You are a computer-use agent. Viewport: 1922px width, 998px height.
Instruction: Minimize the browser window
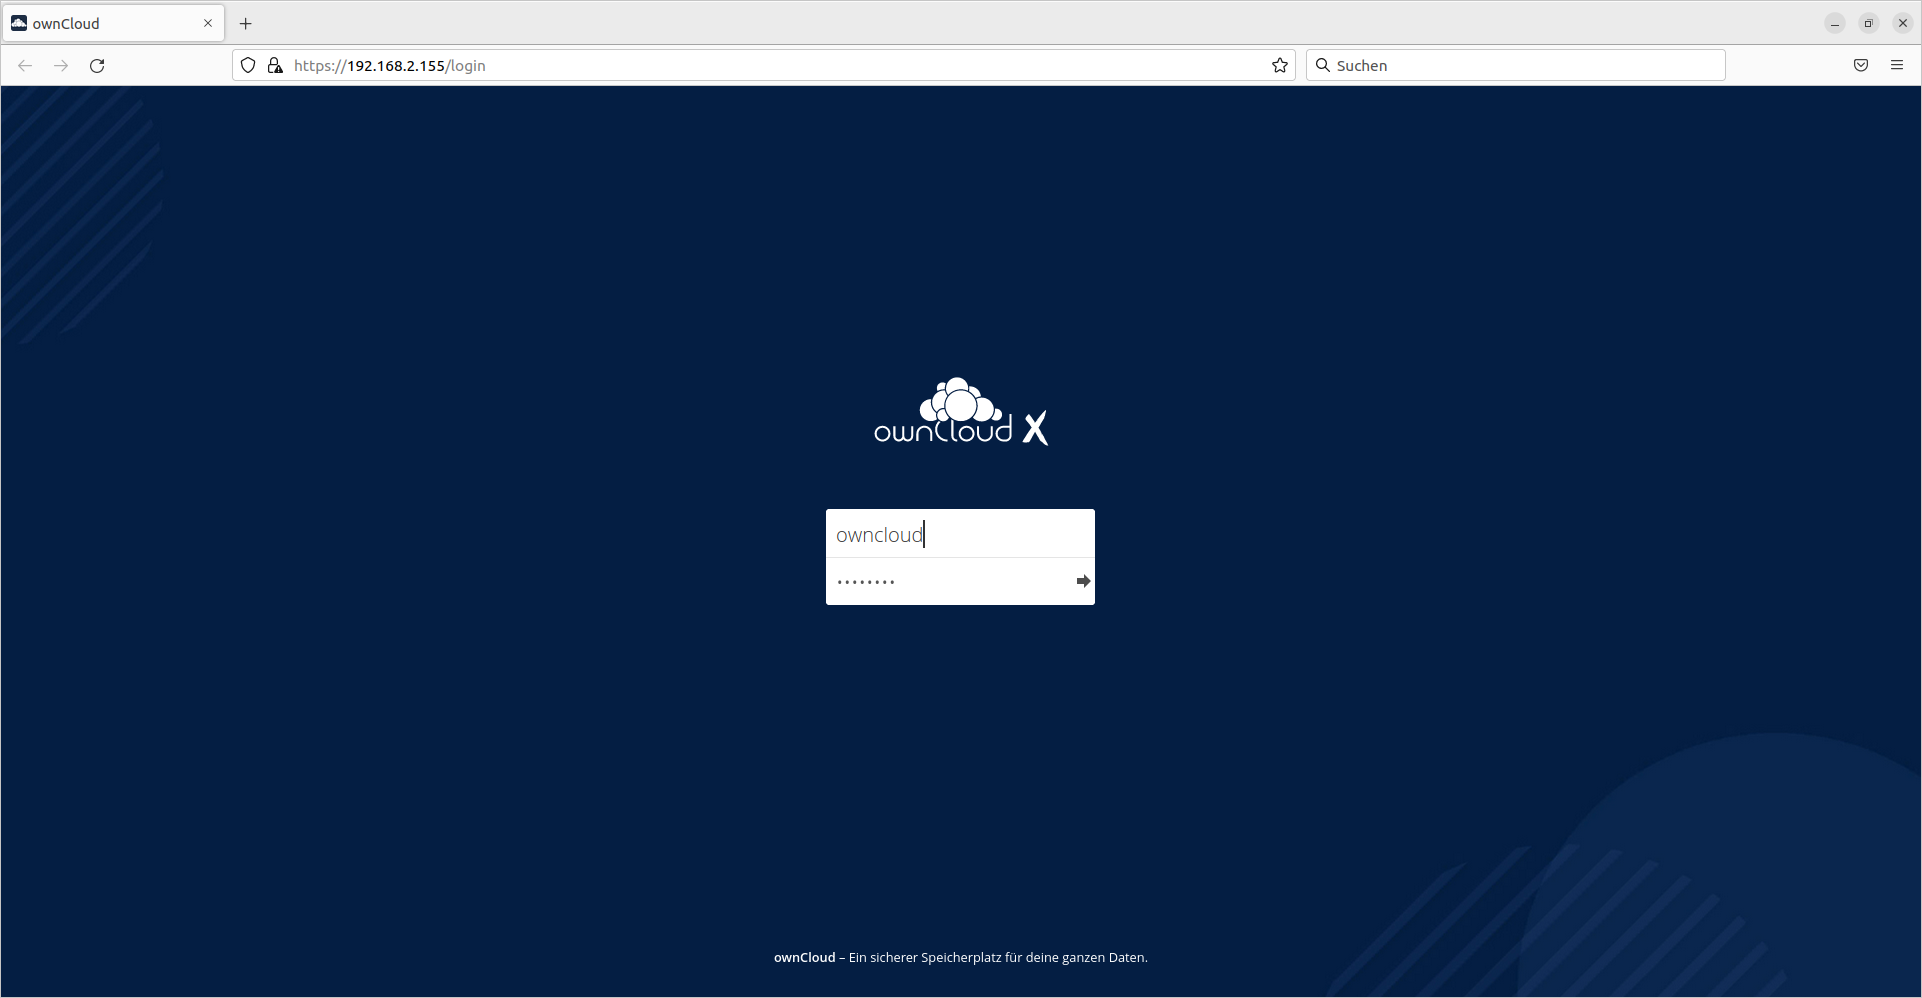point(1835,23)
